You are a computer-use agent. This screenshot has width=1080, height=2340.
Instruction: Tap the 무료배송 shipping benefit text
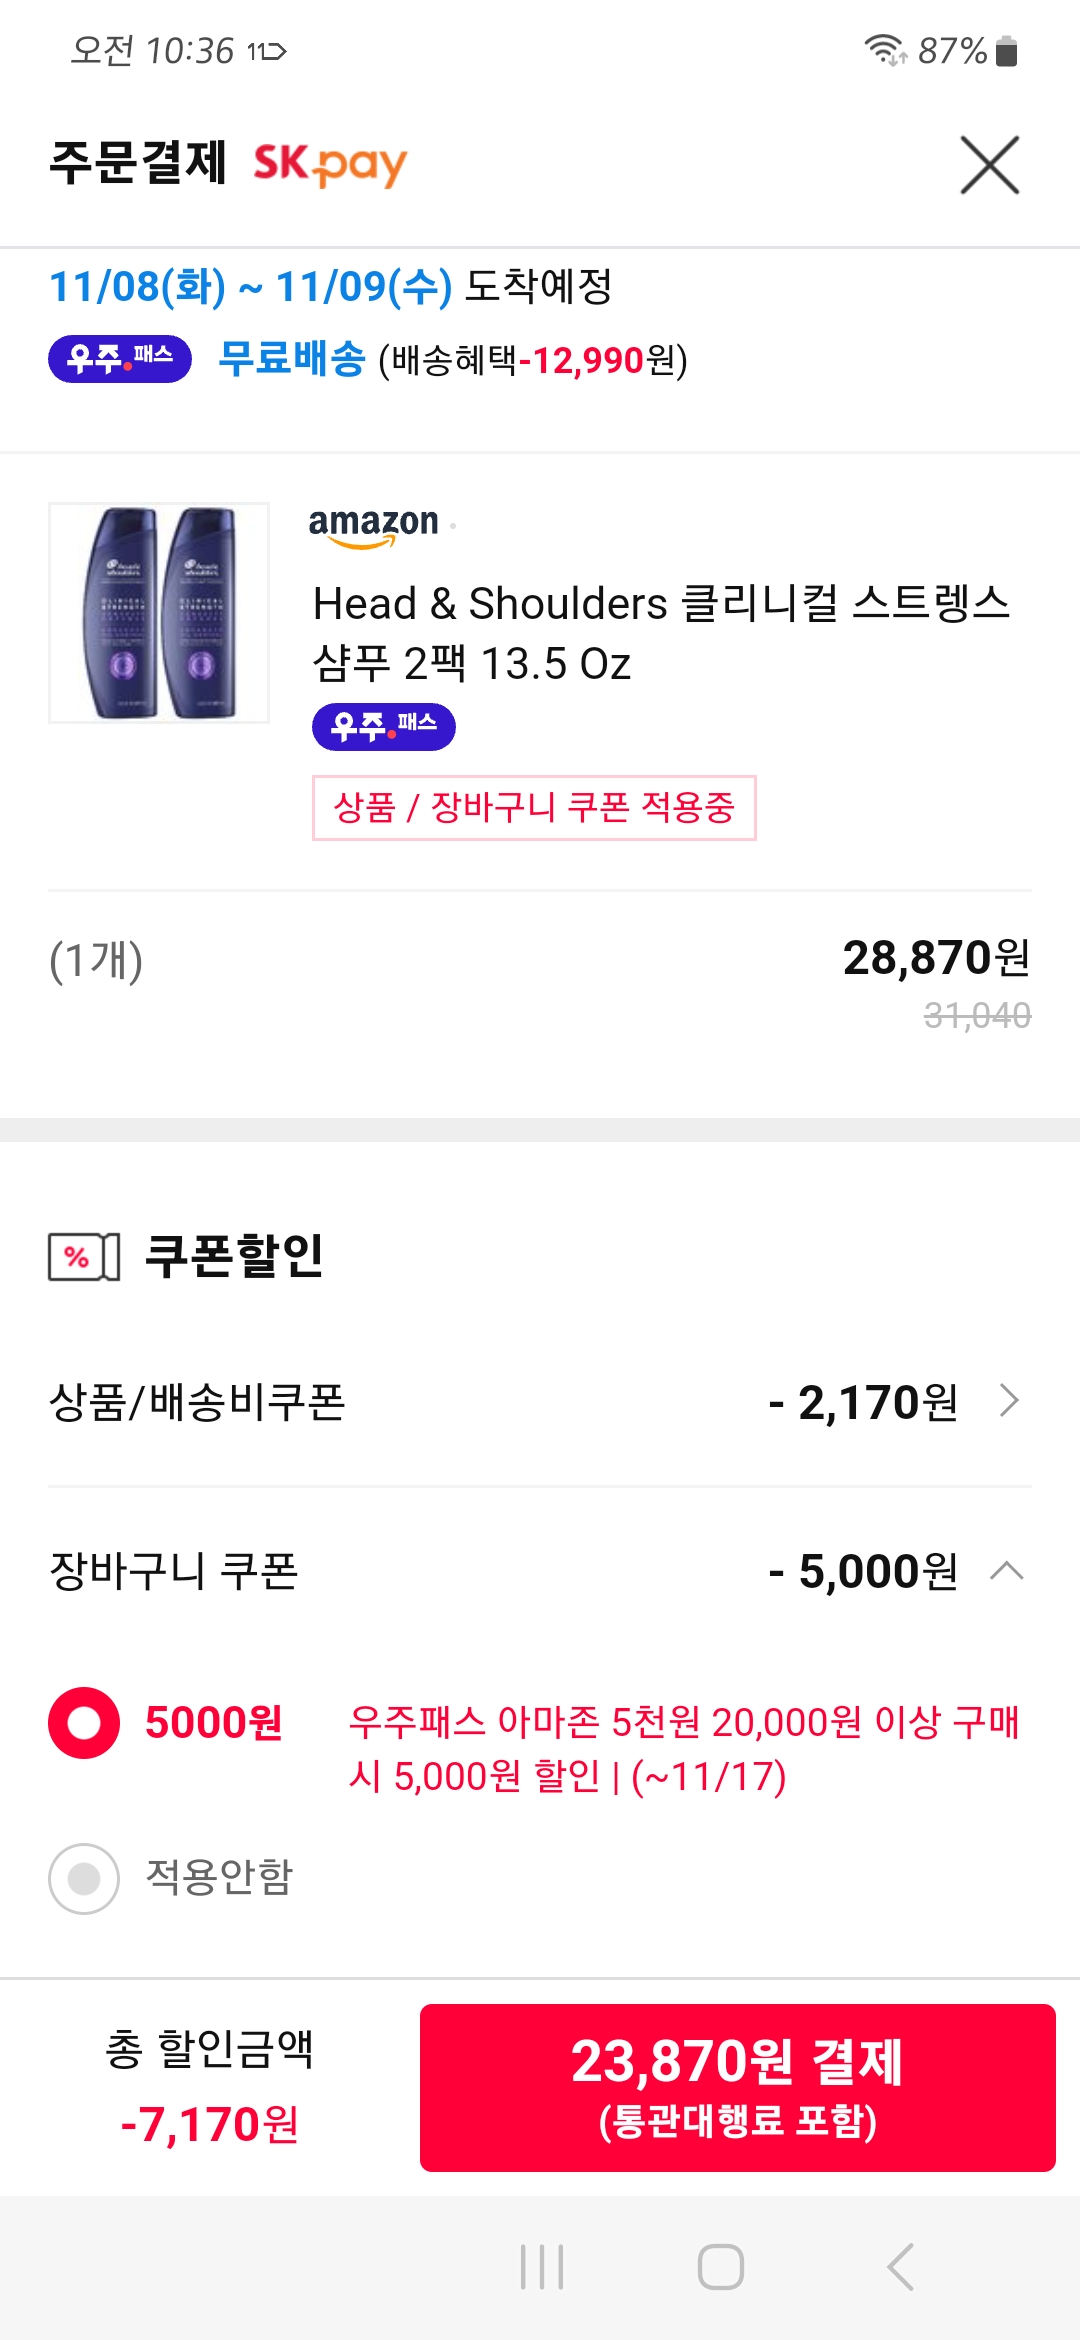coord(292,359)
